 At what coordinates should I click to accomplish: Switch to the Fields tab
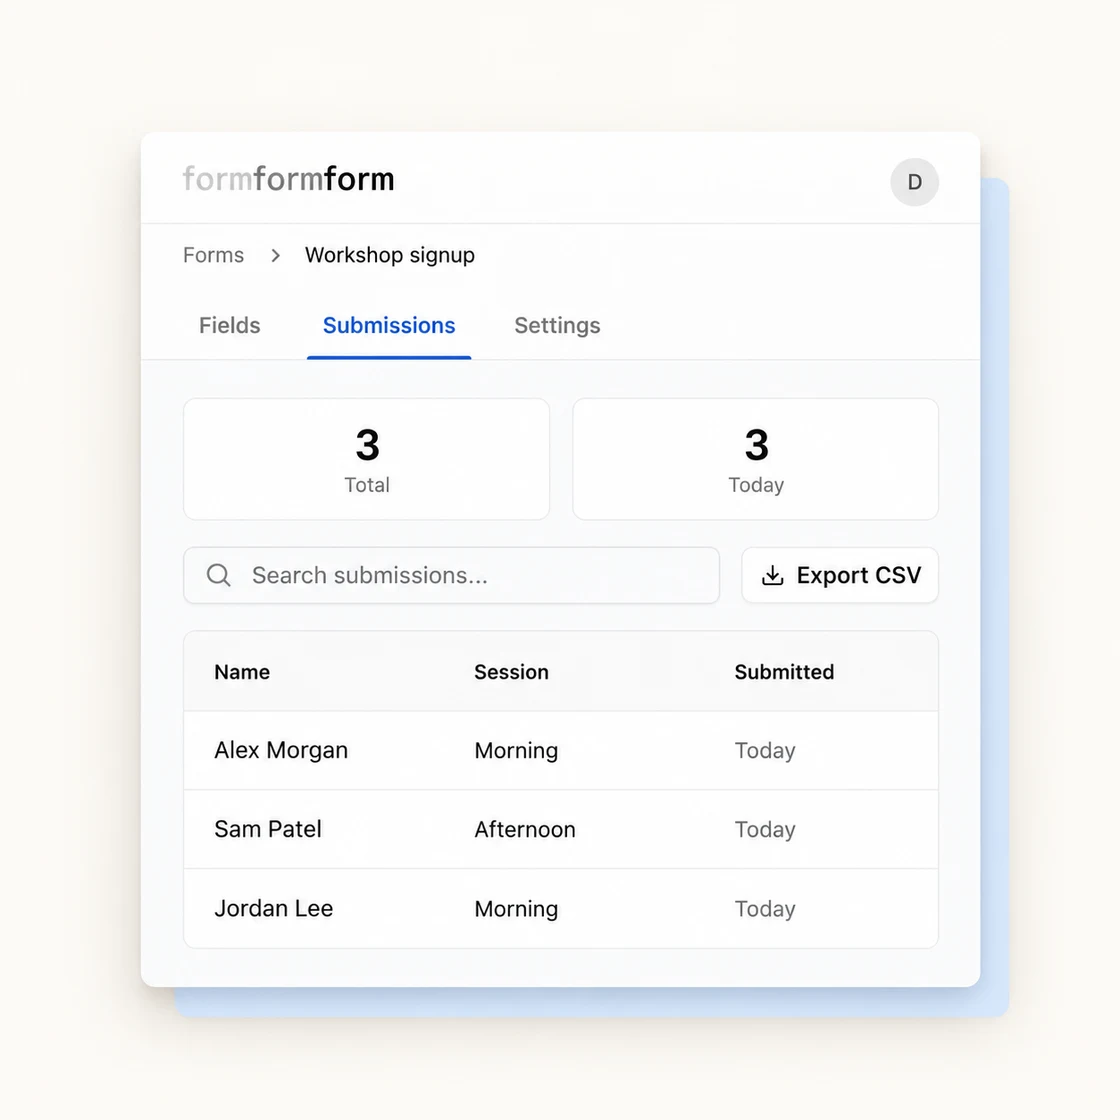point(229,326)
